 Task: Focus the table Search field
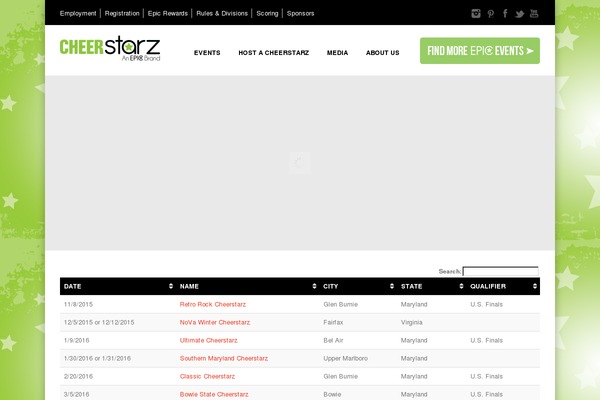tap(501, 271)
